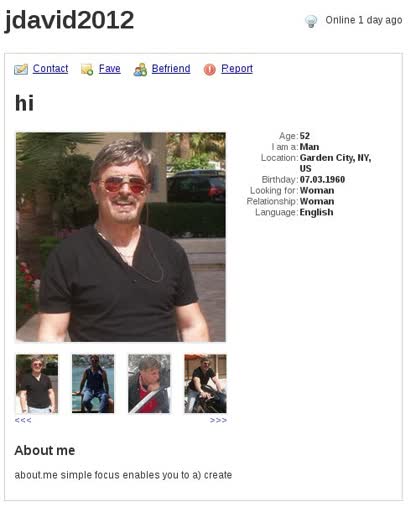
Task: Show next photos with >>> arrow
Action: [x=218, y=420]
